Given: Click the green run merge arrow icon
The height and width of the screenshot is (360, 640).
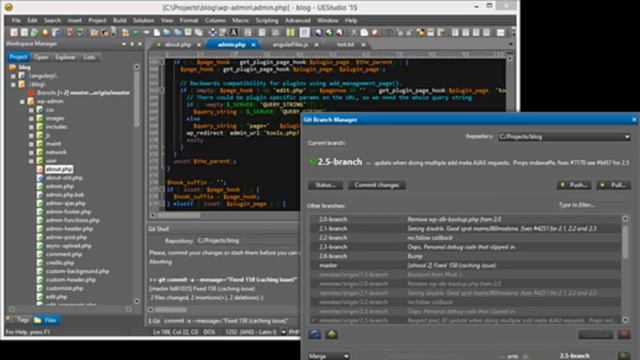Looking at the screenshot, I should click(x=623, y=356).
